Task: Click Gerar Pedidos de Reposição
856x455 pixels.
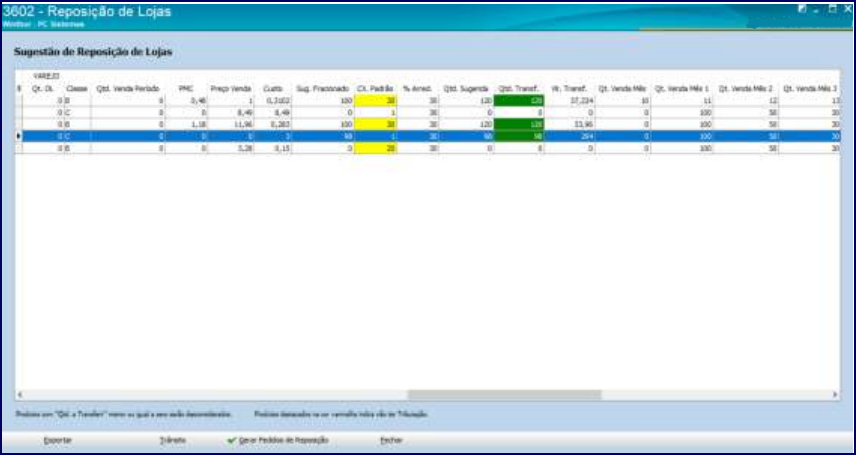Action: 283,440
